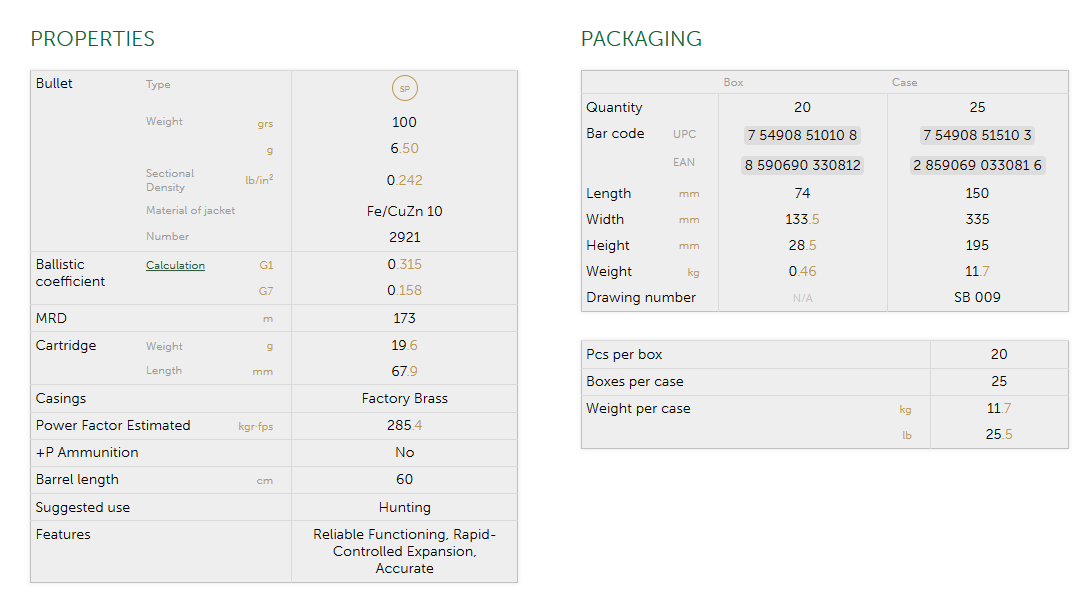Click the MRD value 173
This screenshot has width=1088, height=610.
pos(404,318)
